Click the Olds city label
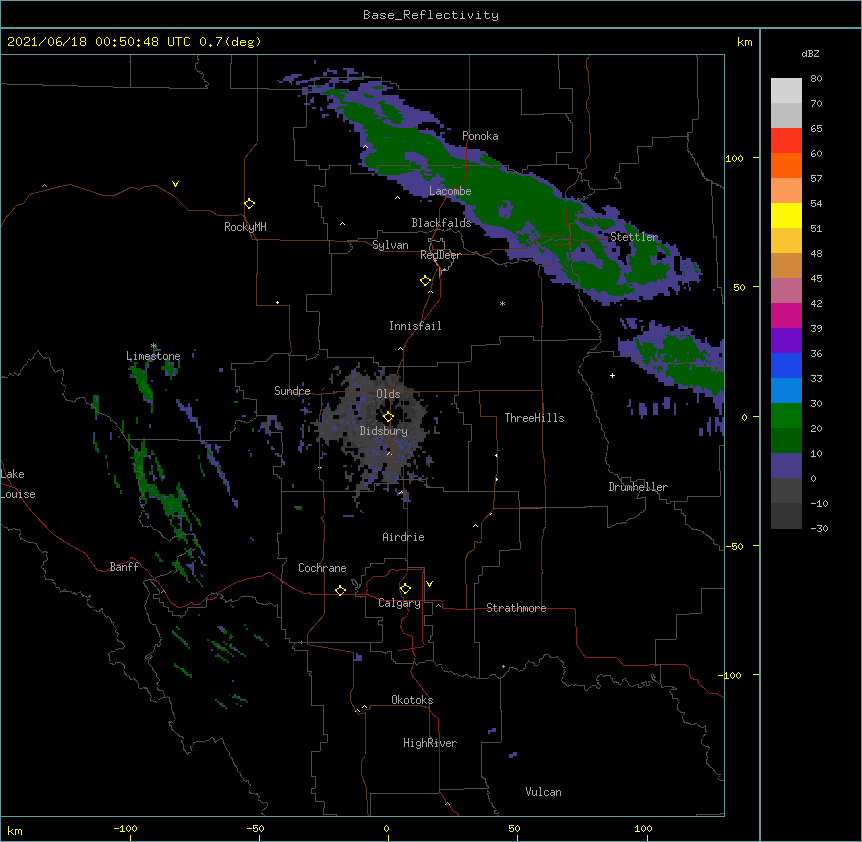This screenshot has width=862, height=842. tap(388, 394)
